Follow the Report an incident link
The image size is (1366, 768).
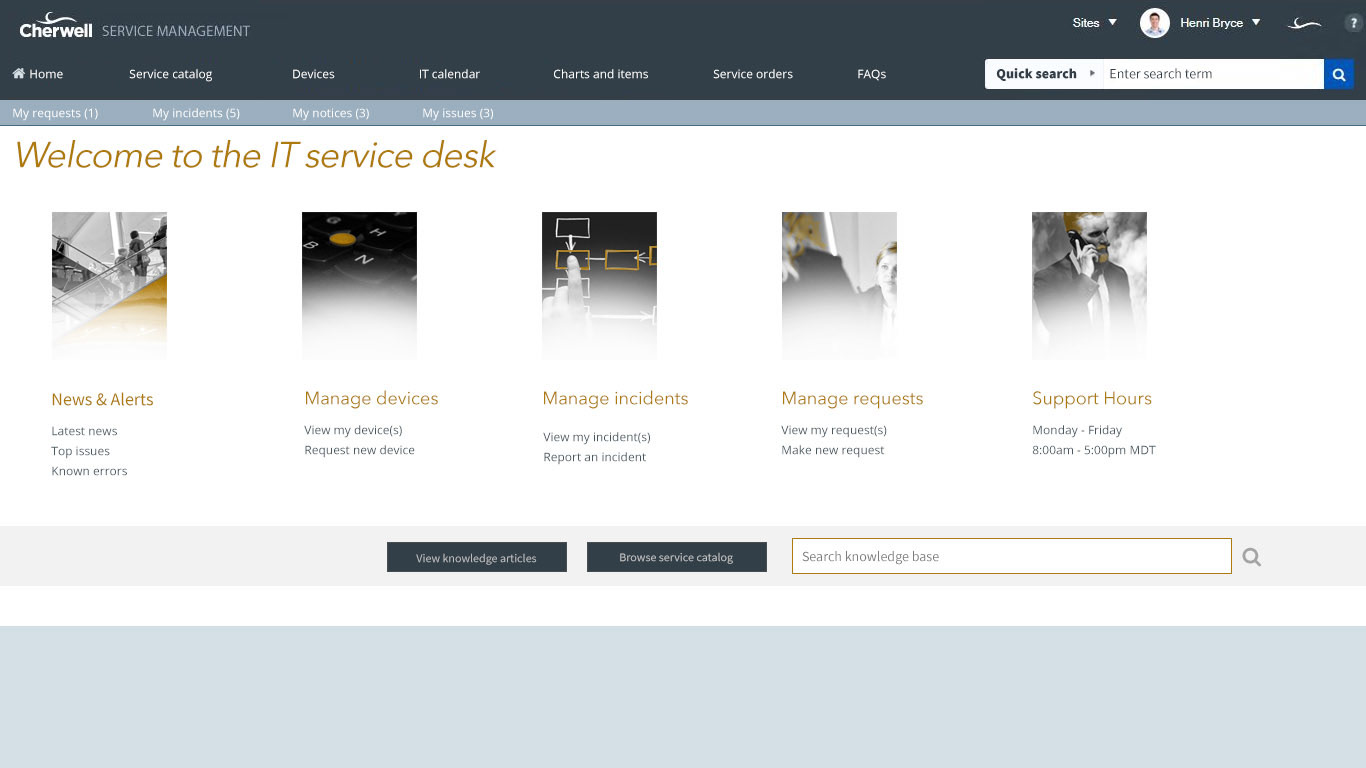click(x=594, y=457)
